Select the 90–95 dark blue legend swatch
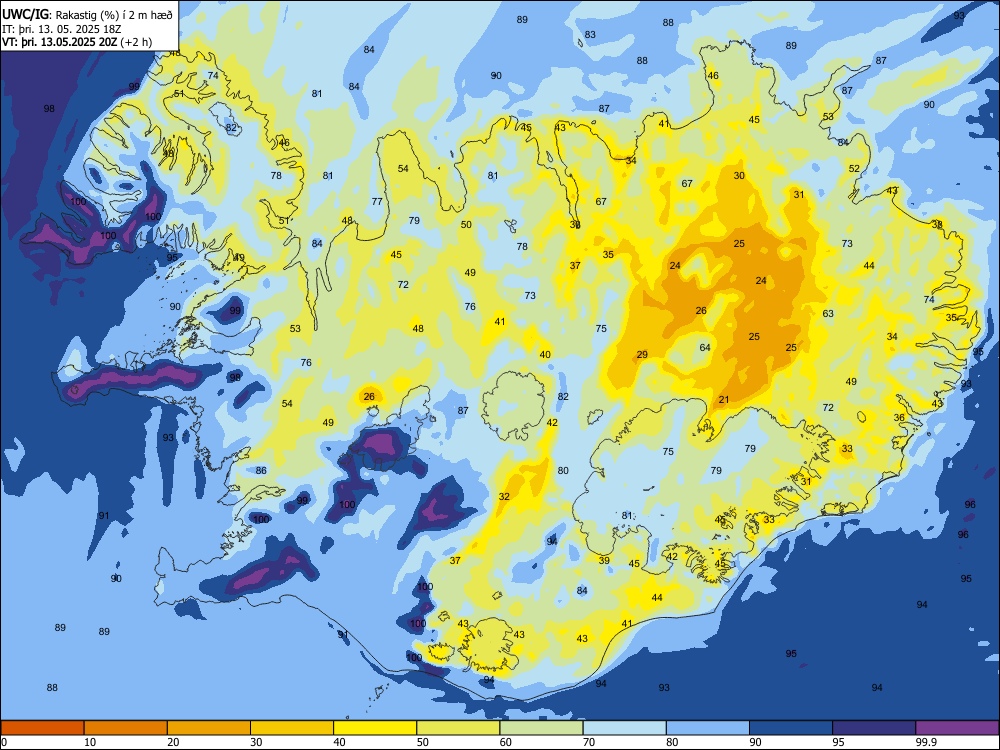 [791, 728]
